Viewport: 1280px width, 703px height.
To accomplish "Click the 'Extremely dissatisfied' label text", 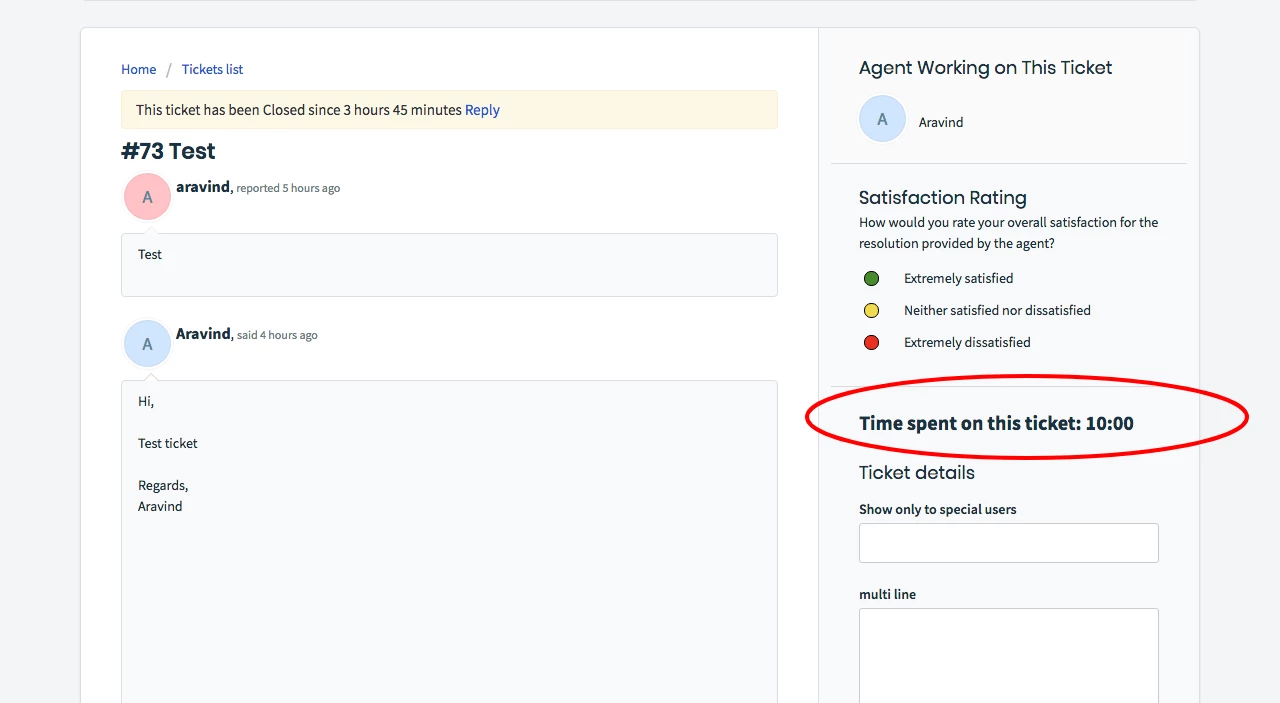I will (x=967, y=342).
